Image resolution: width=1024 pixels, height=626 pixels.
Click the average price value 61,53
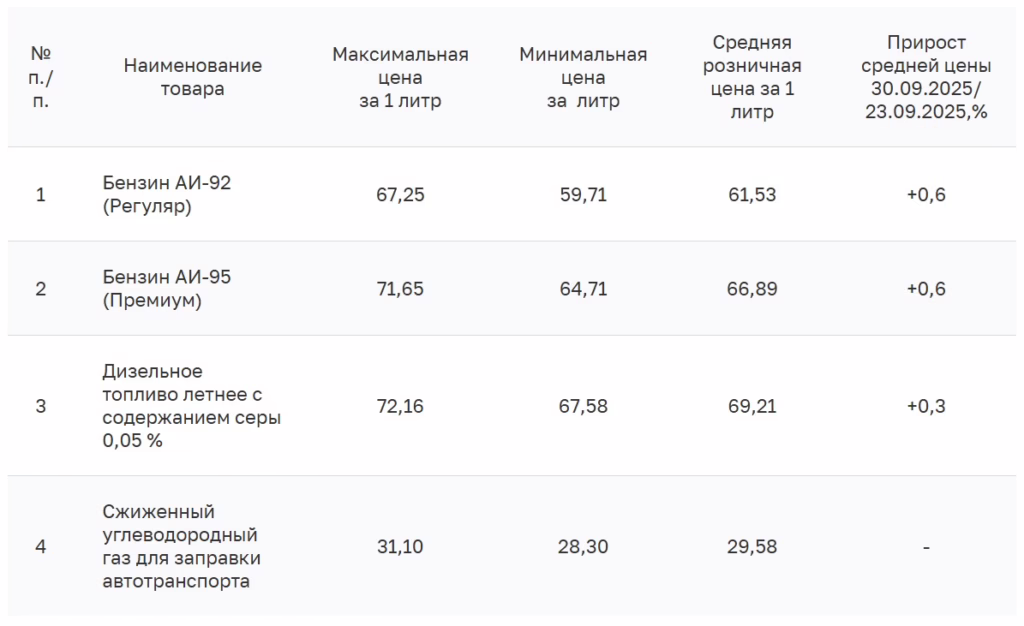pos(752,195)
